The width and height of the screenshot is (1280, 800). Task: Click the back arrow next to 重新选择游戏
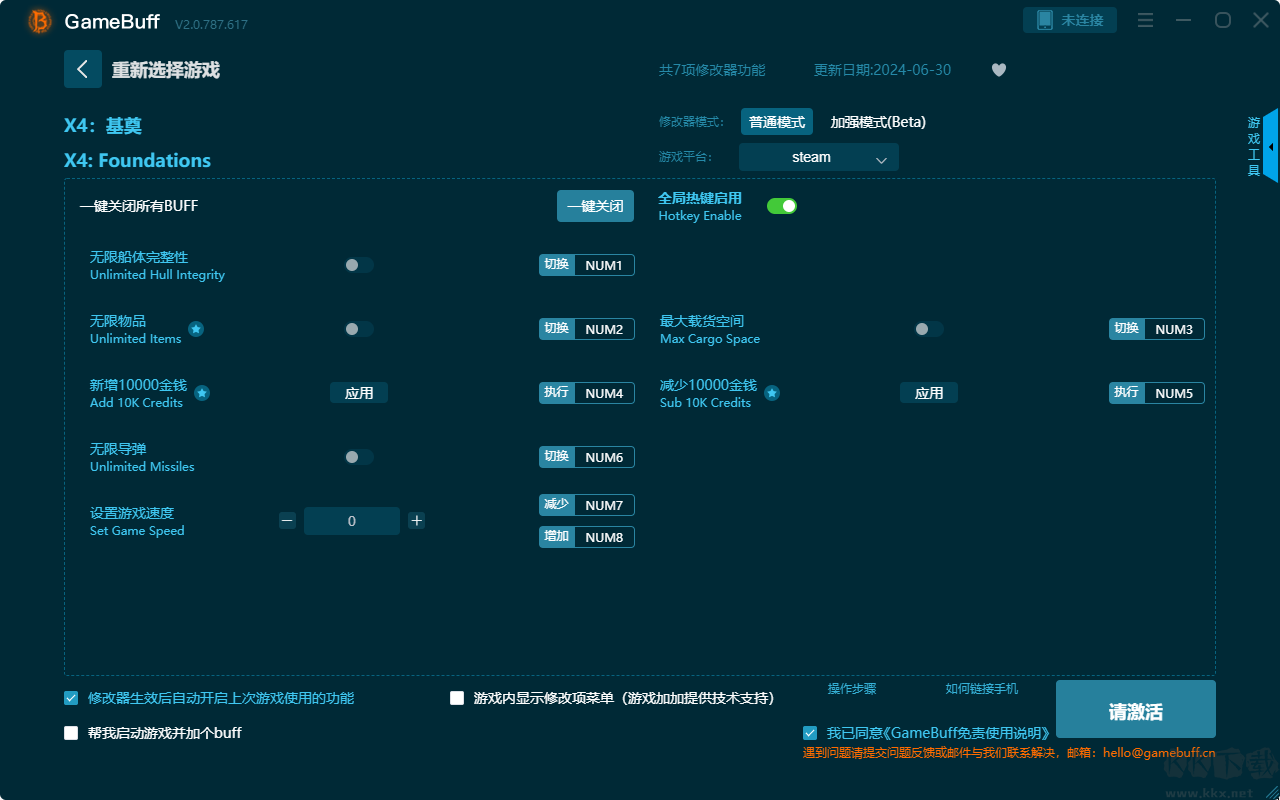click(83, 68)
